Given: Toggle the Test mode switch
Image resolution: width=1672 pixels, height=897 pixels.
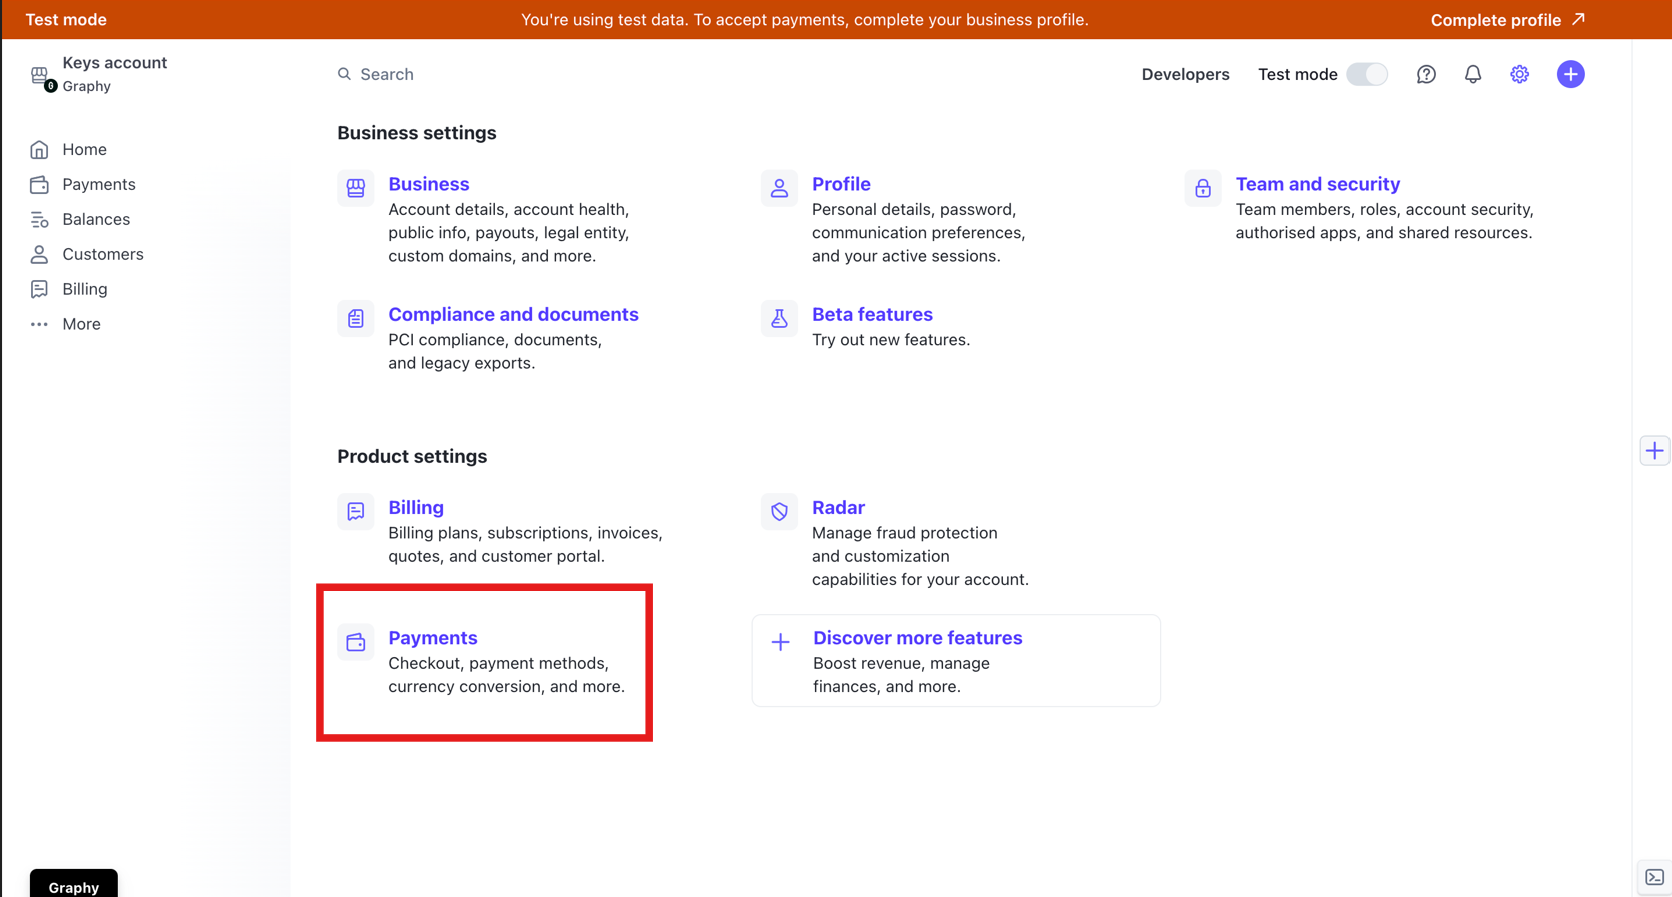Looking at the screenshot, I should (x=1366, y=74).
